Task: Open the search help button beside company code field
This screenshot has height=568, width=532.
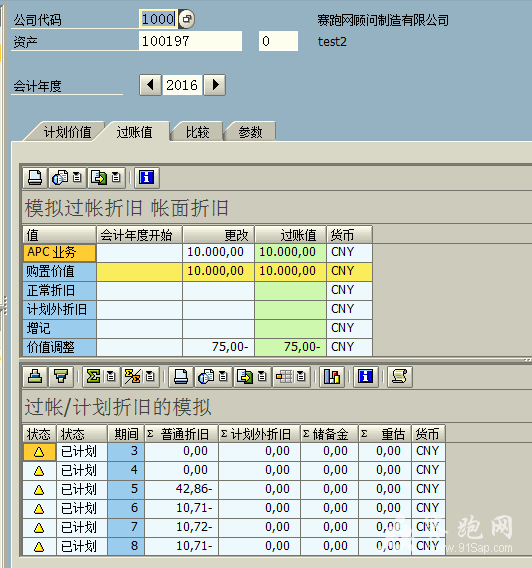Action: point(187,19)
